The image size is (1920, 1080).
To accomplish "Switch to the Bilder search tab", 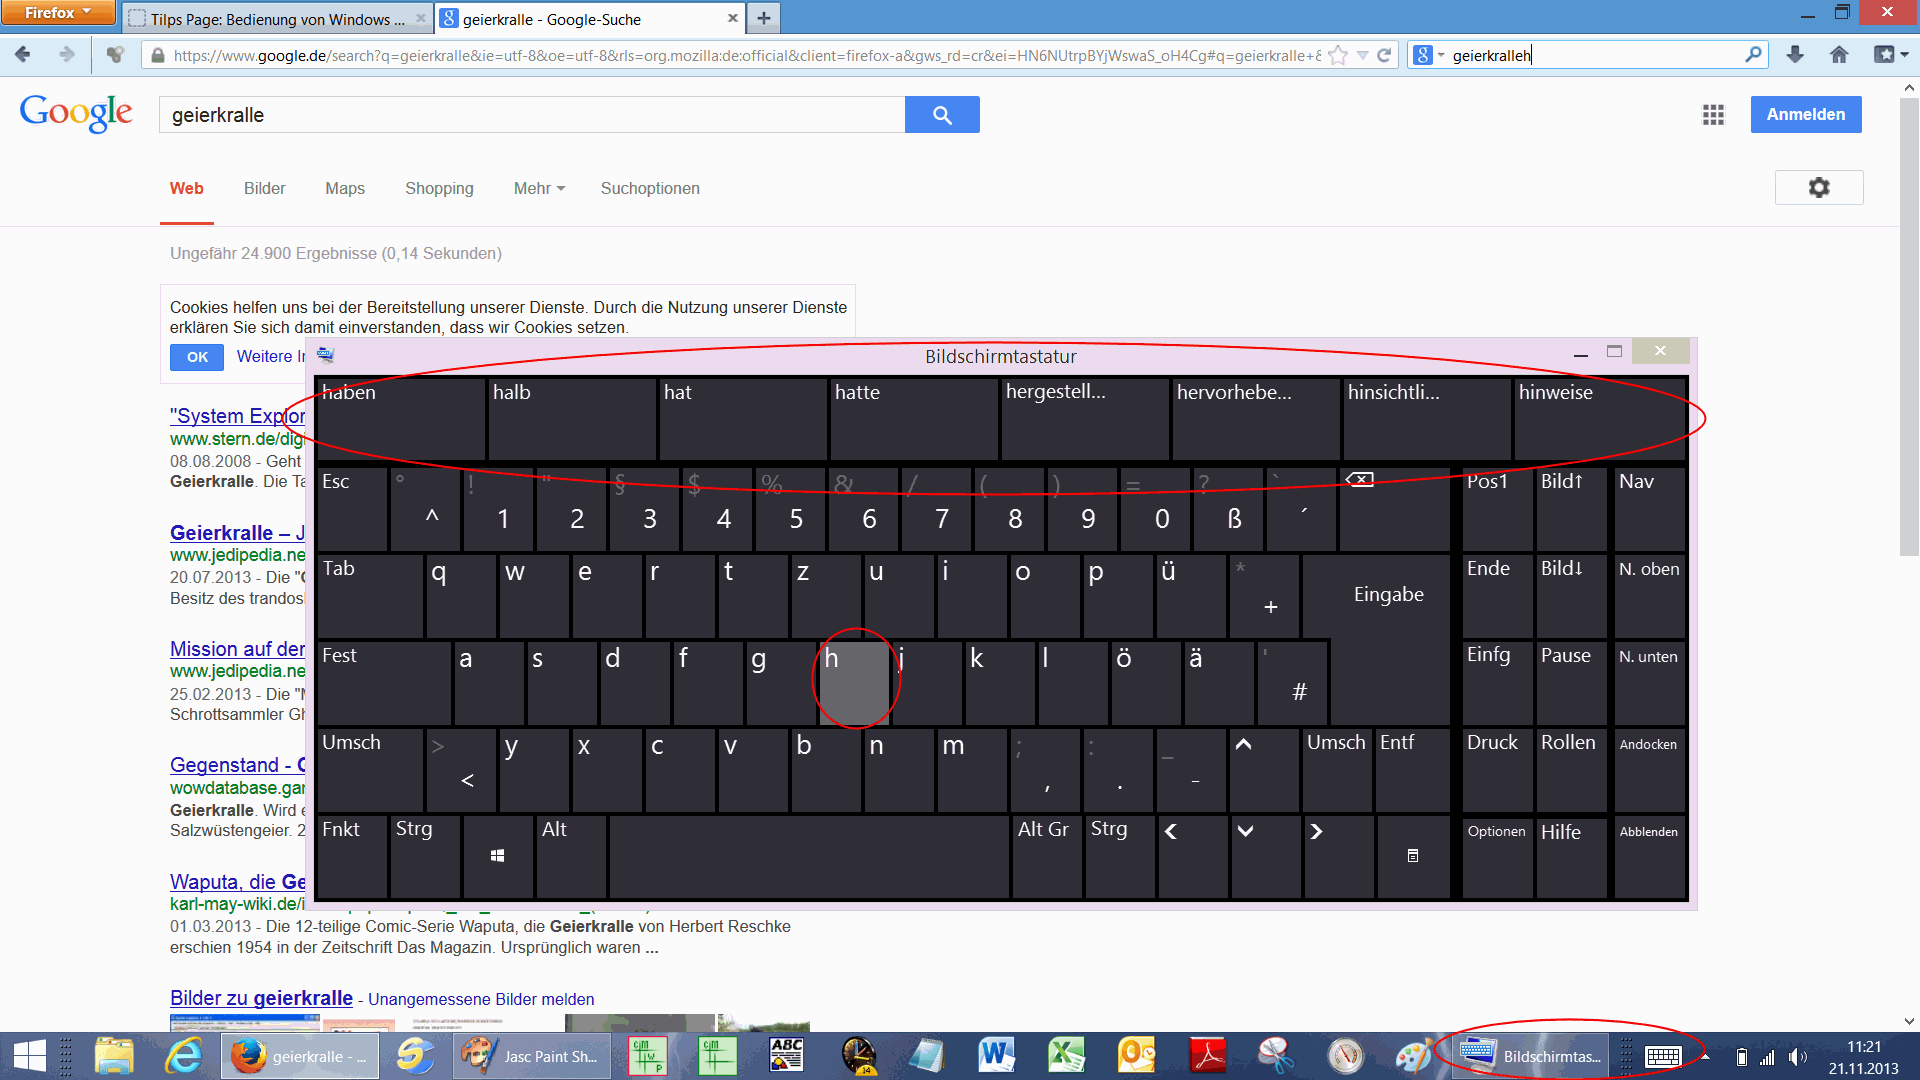I will click(x=264, y=188).
